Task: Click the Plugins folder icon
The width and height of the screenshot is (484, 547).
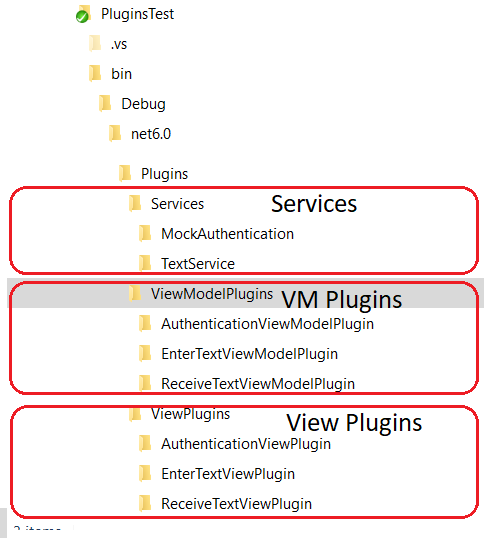Action: pos(125,173)
